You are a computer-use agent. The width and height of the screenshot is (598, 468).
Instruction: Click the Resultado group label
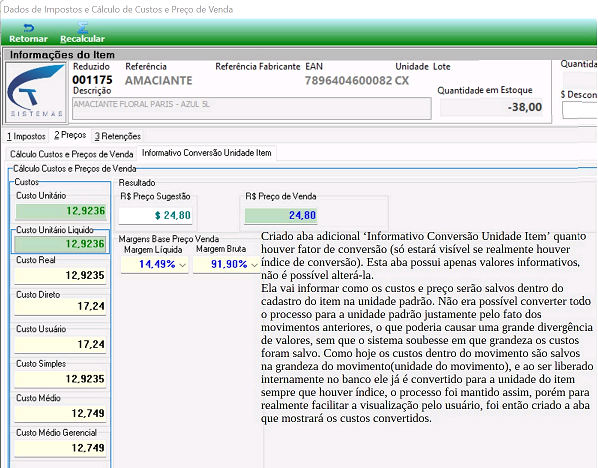pyautogui.click(x=137, y=183)
